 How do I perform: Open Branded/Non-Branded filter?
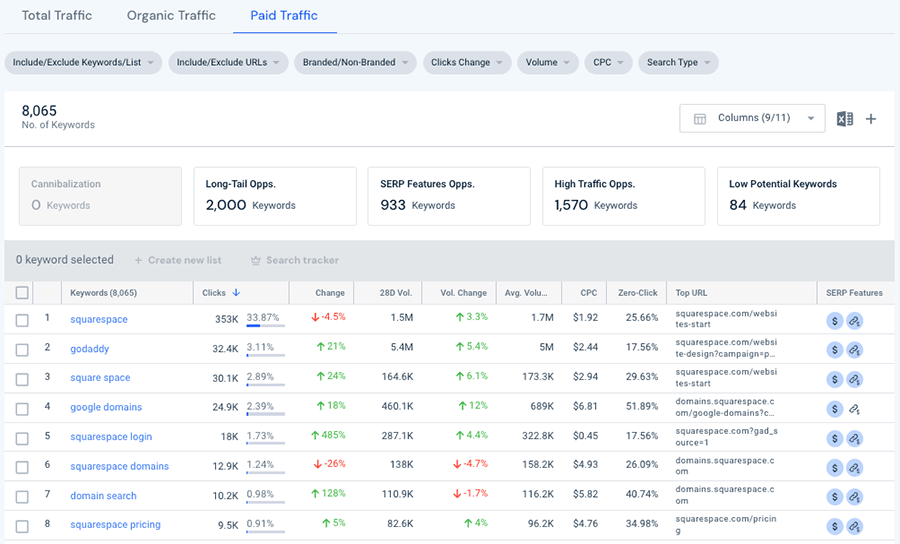pyautogui.click(x=355, y=63)
